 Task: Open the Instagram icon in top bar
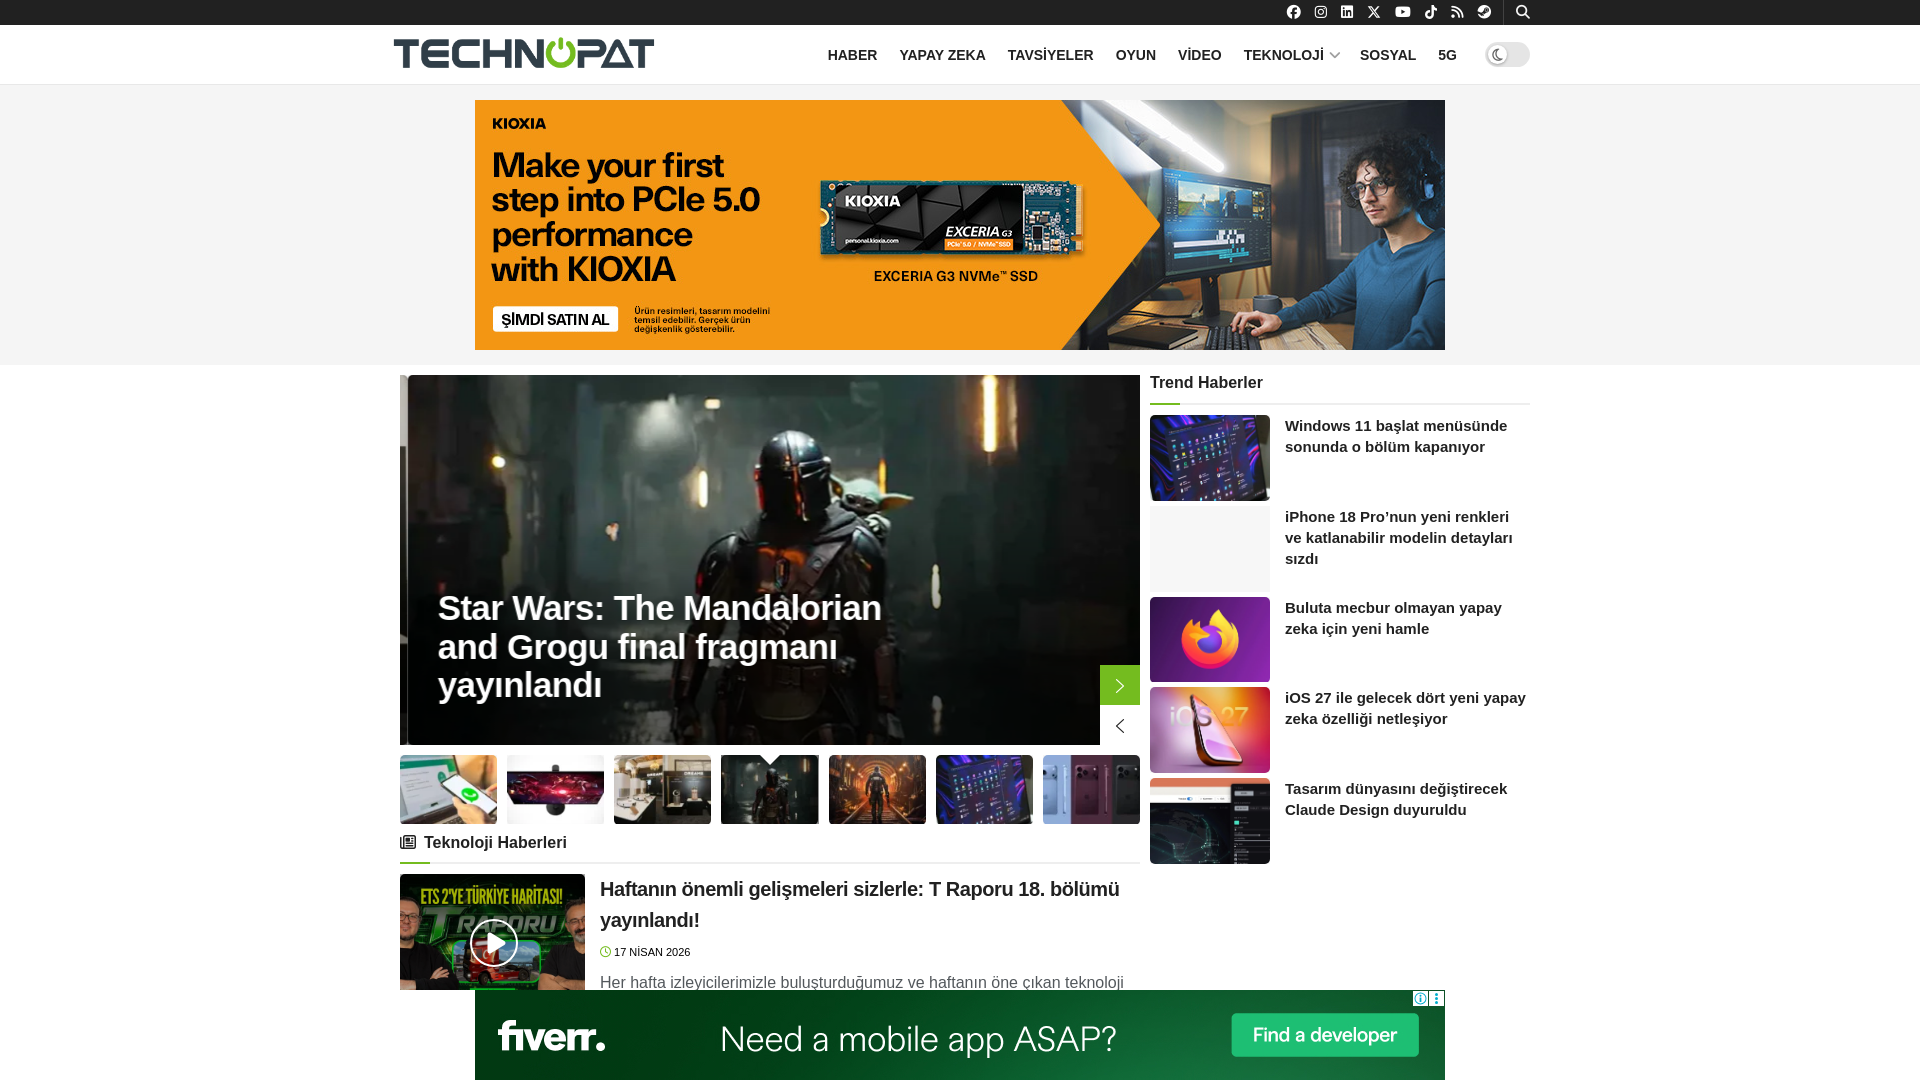(1320, 12)
